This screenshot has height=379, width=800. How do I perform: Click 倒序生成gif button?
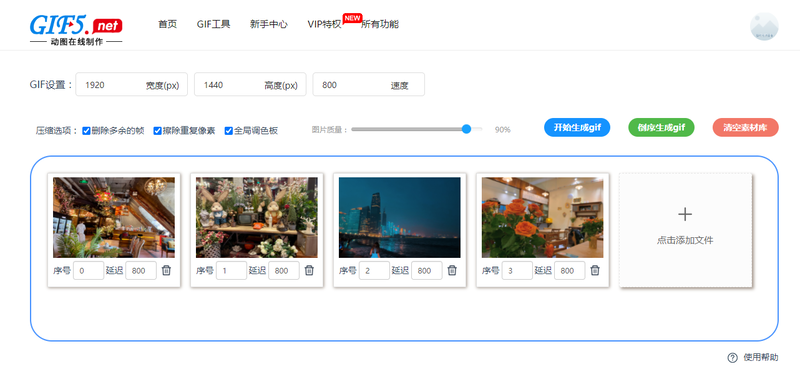[661, 128]
